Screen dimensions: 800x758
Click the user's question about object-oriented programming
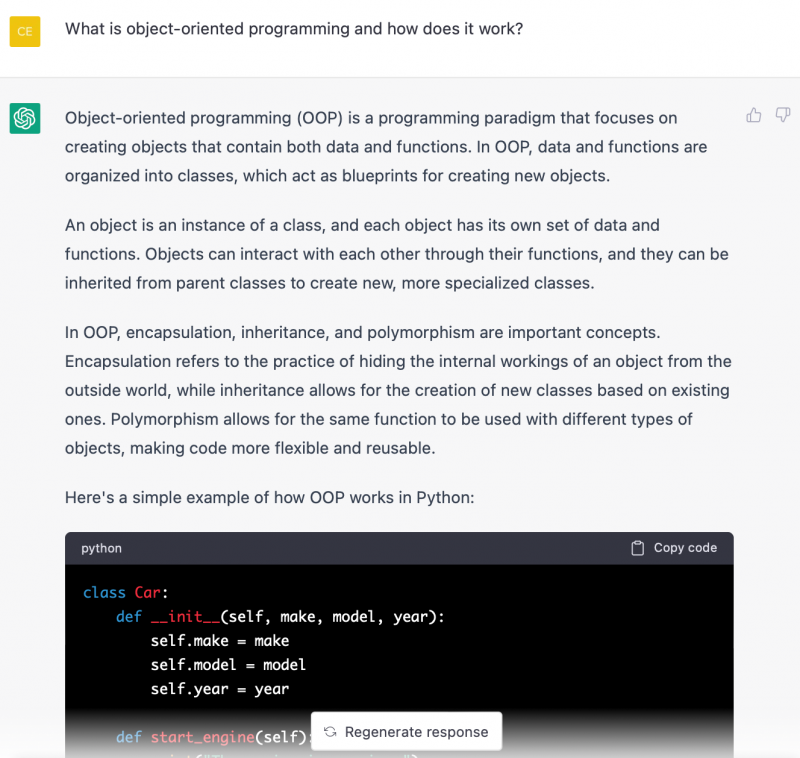point(293,29)
